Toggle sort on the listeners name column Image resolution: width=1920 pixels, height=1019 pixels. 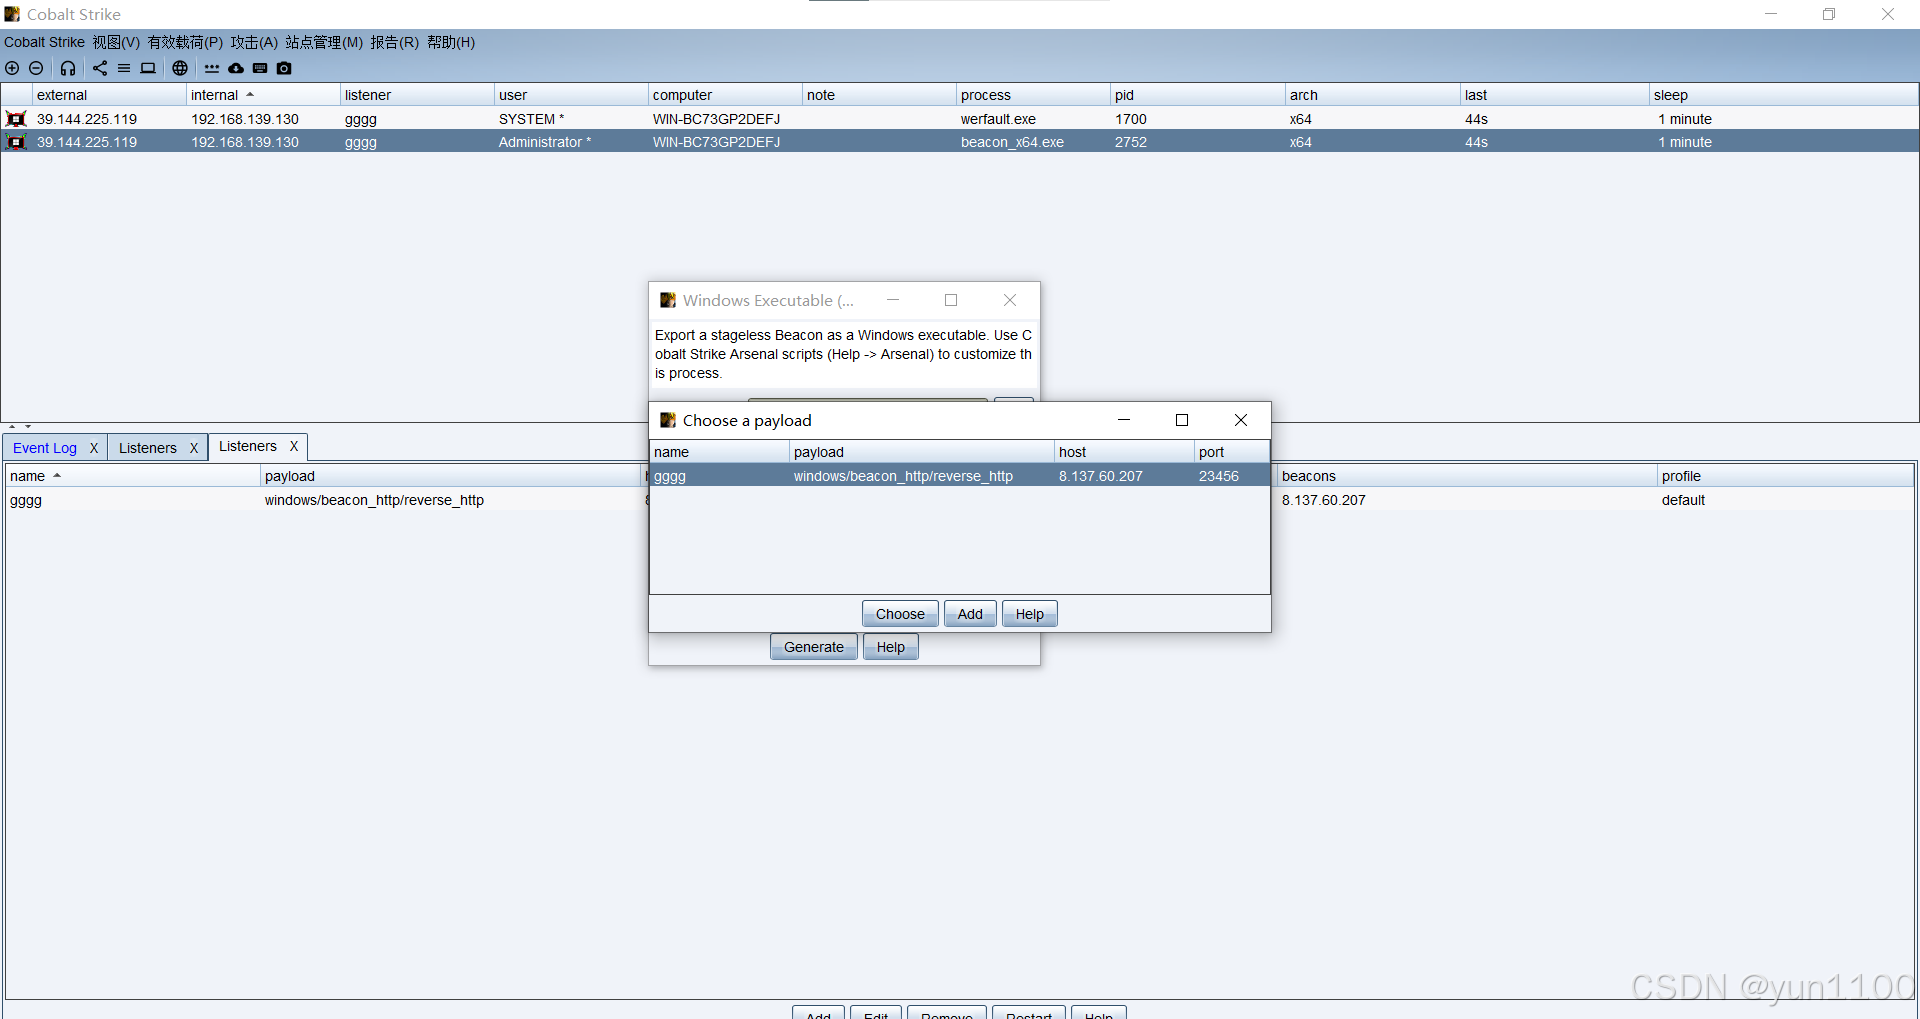coord(132,476)
